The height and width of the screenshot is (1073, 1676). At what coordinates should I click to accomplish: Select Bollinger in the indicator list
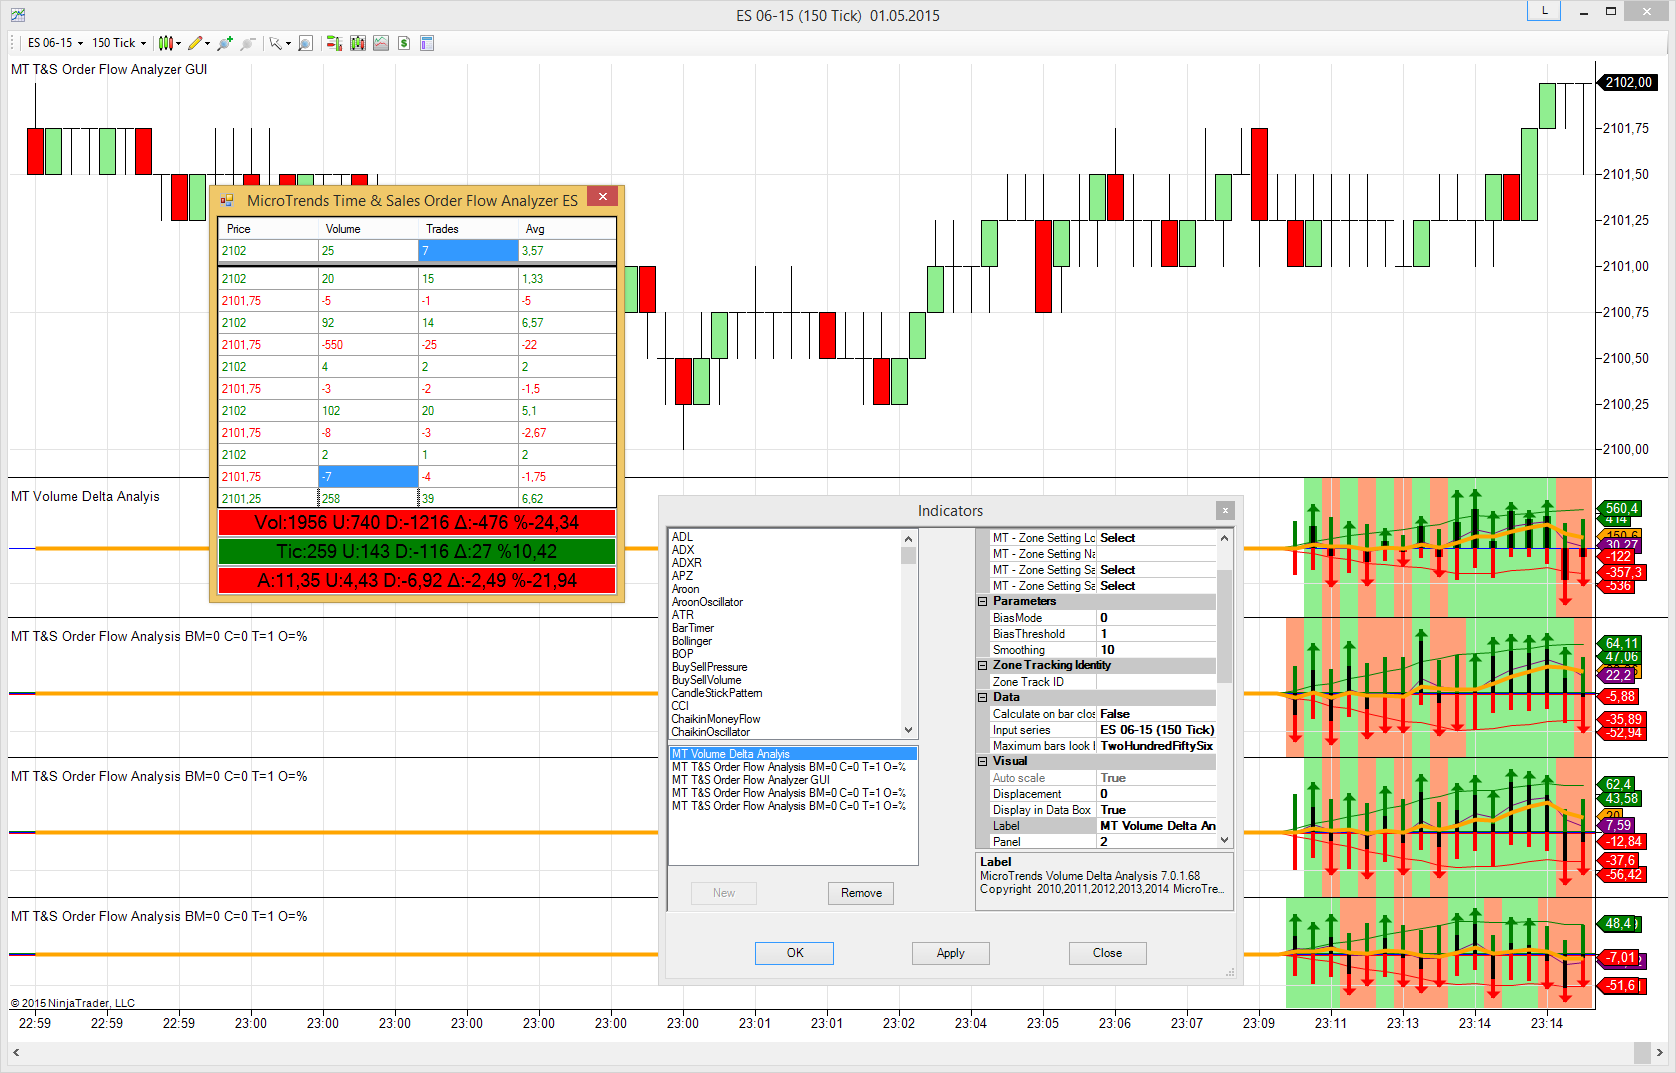pos(692,641)
